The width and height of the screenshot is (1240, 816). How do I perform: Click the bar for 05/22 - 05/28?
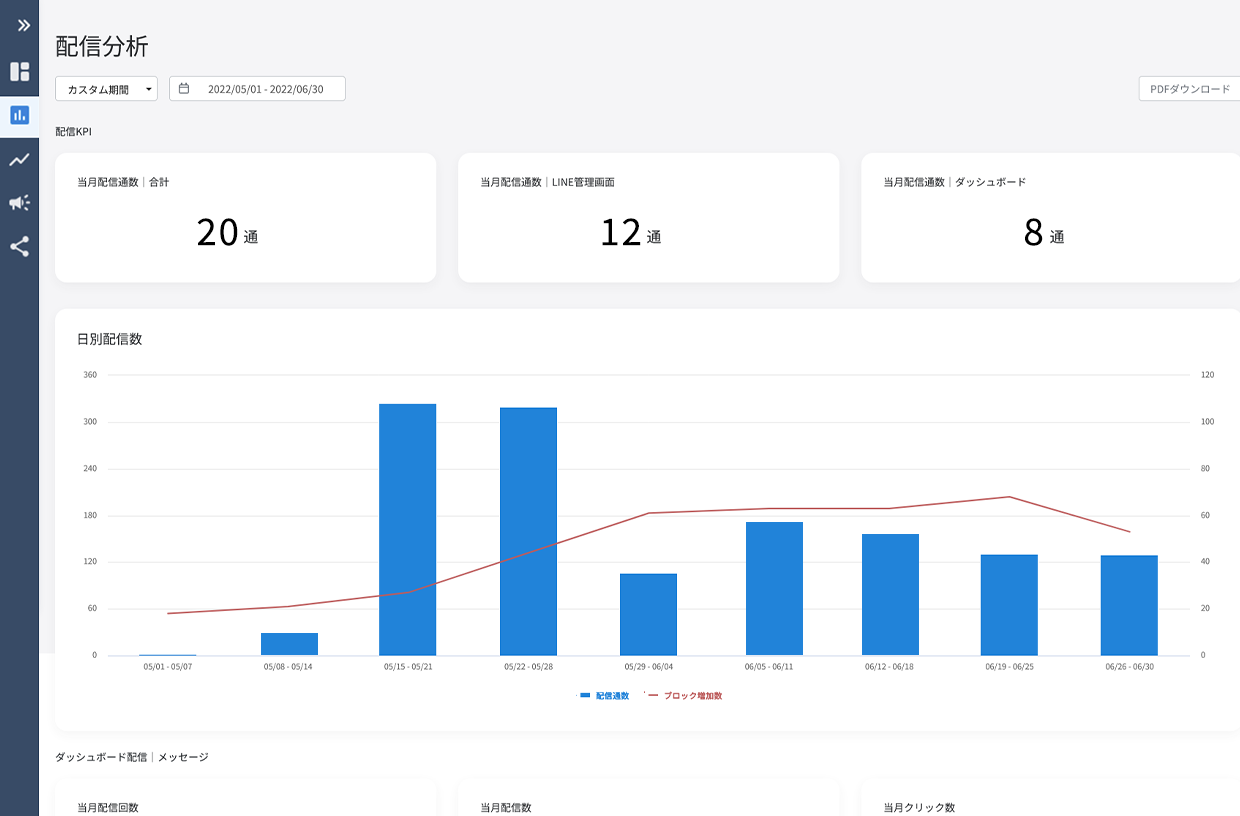tap(528, 531)
